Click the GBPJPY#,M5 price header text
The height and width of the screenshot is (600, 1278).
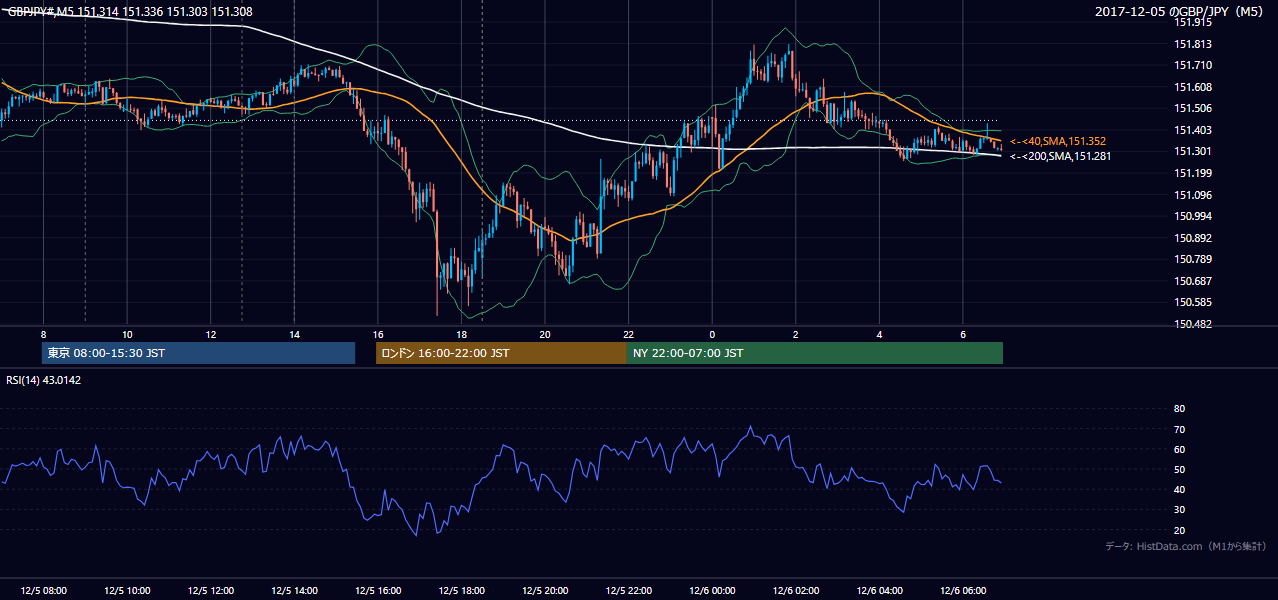(130, 11)
